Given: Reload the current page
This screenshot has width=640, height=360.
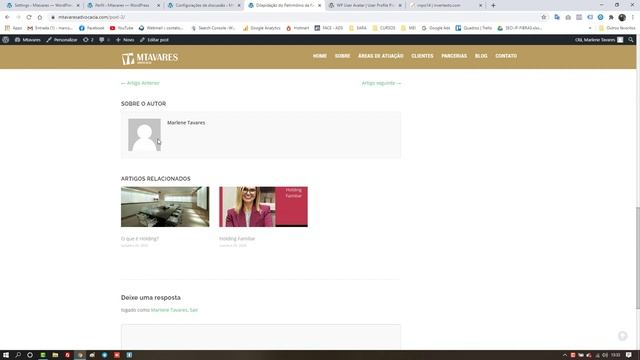Looking at the screenshot, I should [x=29, y=17].
